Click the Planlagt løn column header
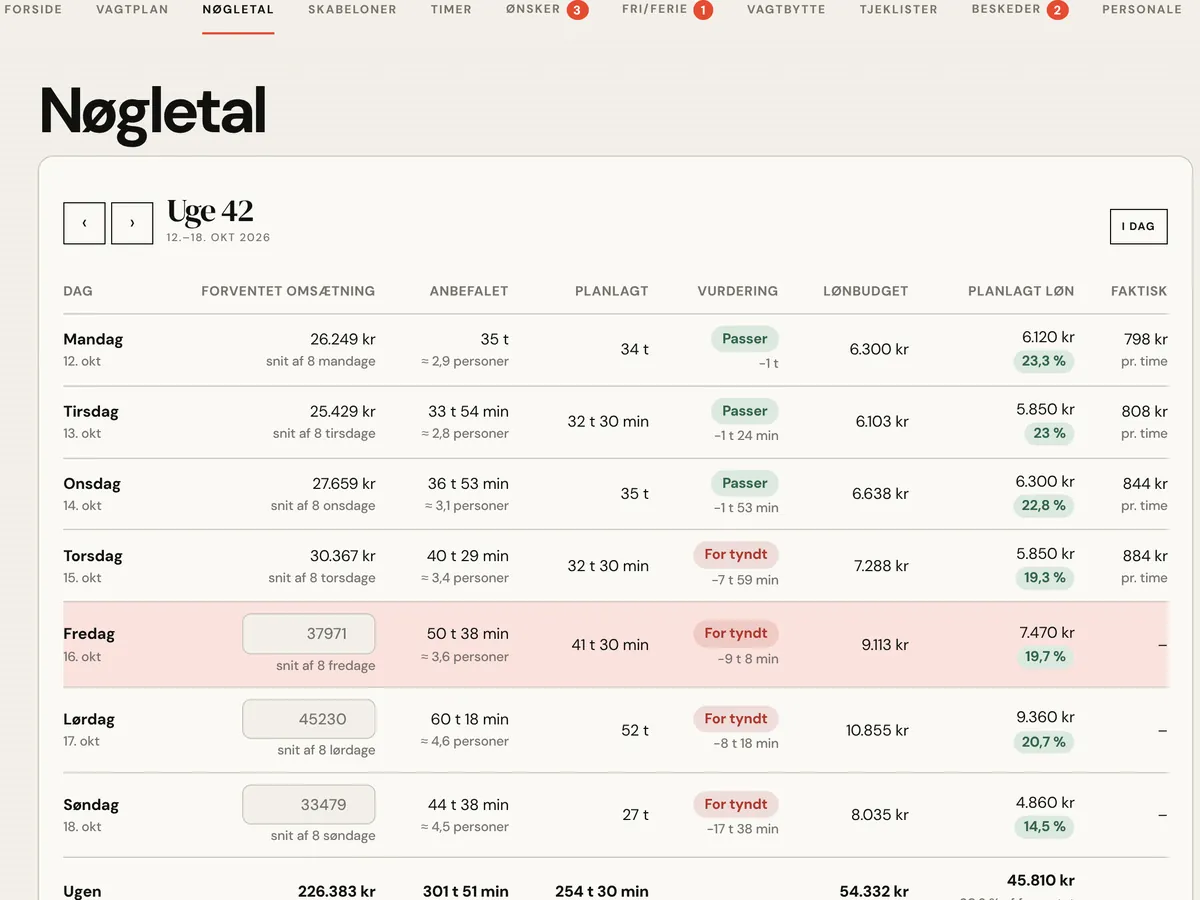This screenshot has height=900, width=1200. (x=1021, y=291)
